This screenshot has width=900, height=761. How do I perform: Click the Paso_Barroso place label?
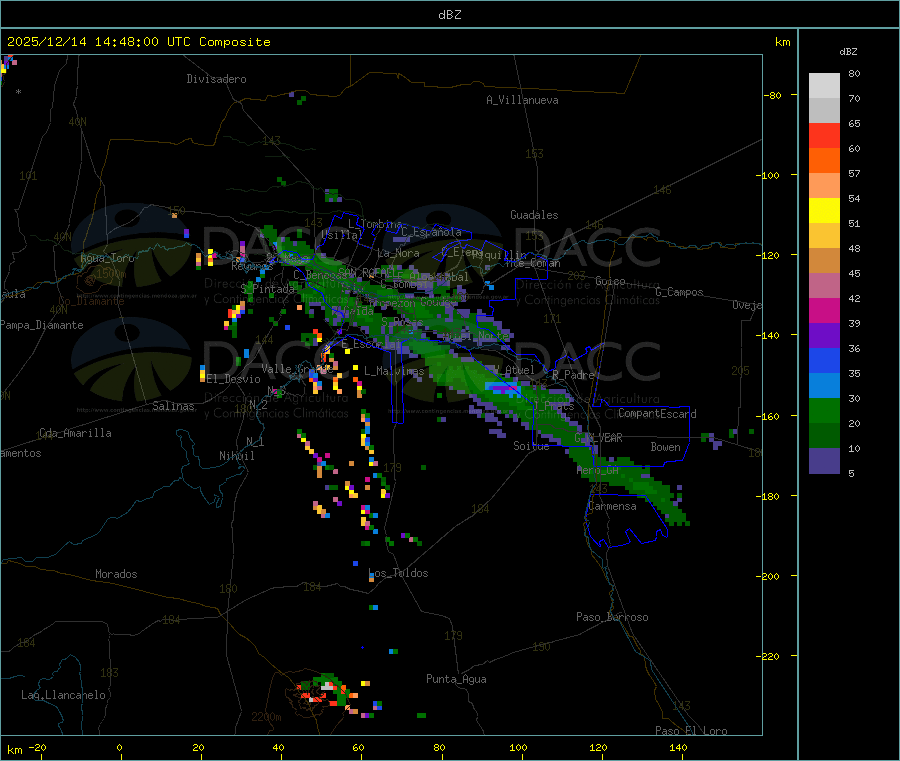(x=612, y=617)
